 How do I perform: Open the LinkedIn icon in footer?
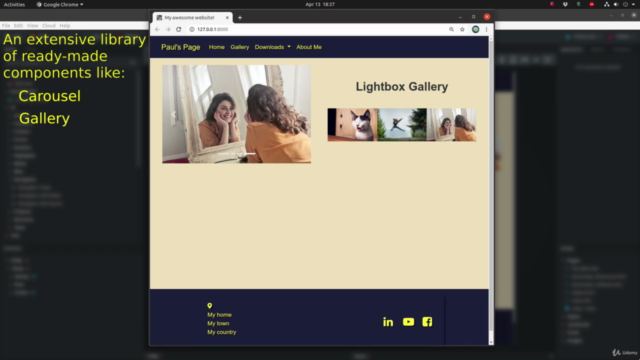(388, 322)
